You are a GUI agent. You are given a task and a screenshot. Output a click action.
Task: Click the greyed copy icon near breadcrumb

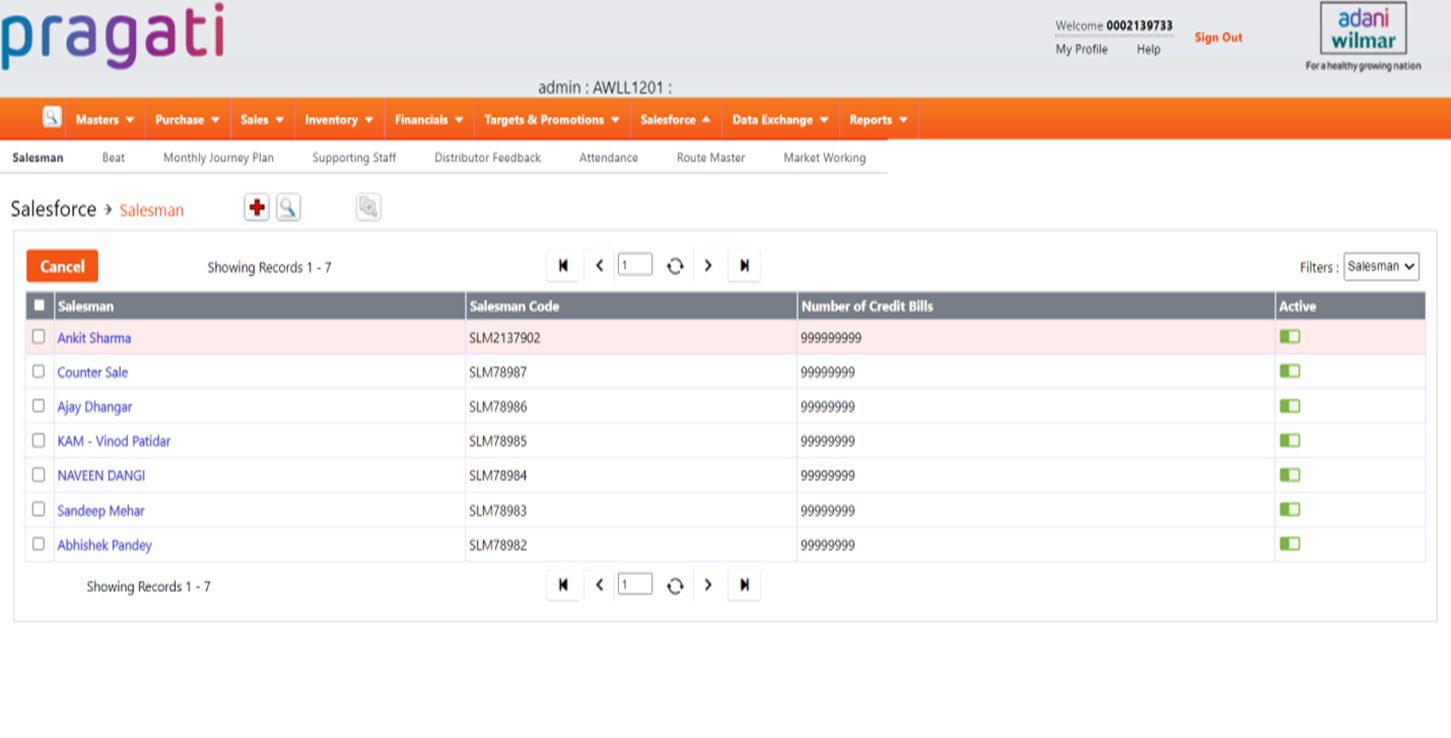368,207
